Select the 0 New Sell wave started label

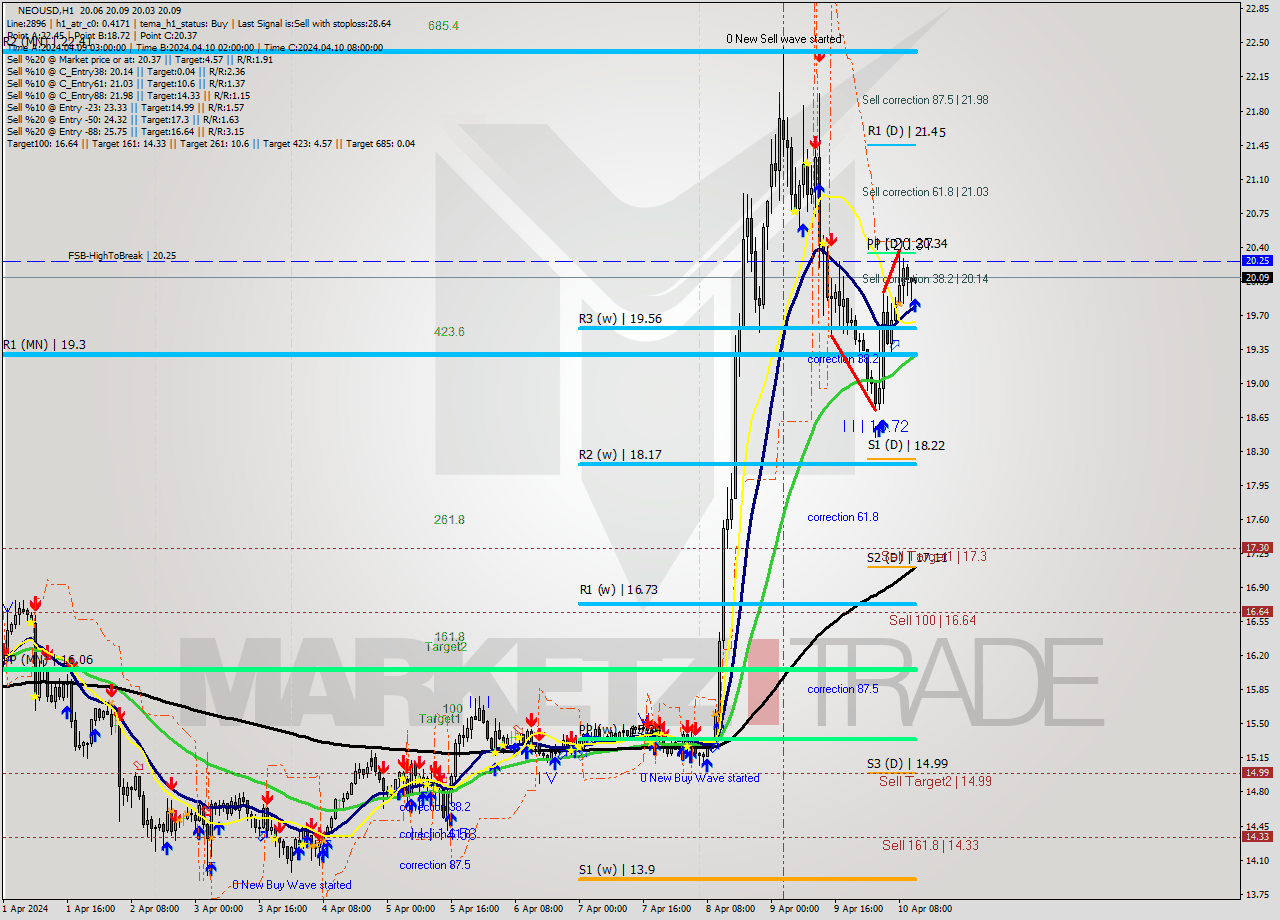click(x=784, y=39)
